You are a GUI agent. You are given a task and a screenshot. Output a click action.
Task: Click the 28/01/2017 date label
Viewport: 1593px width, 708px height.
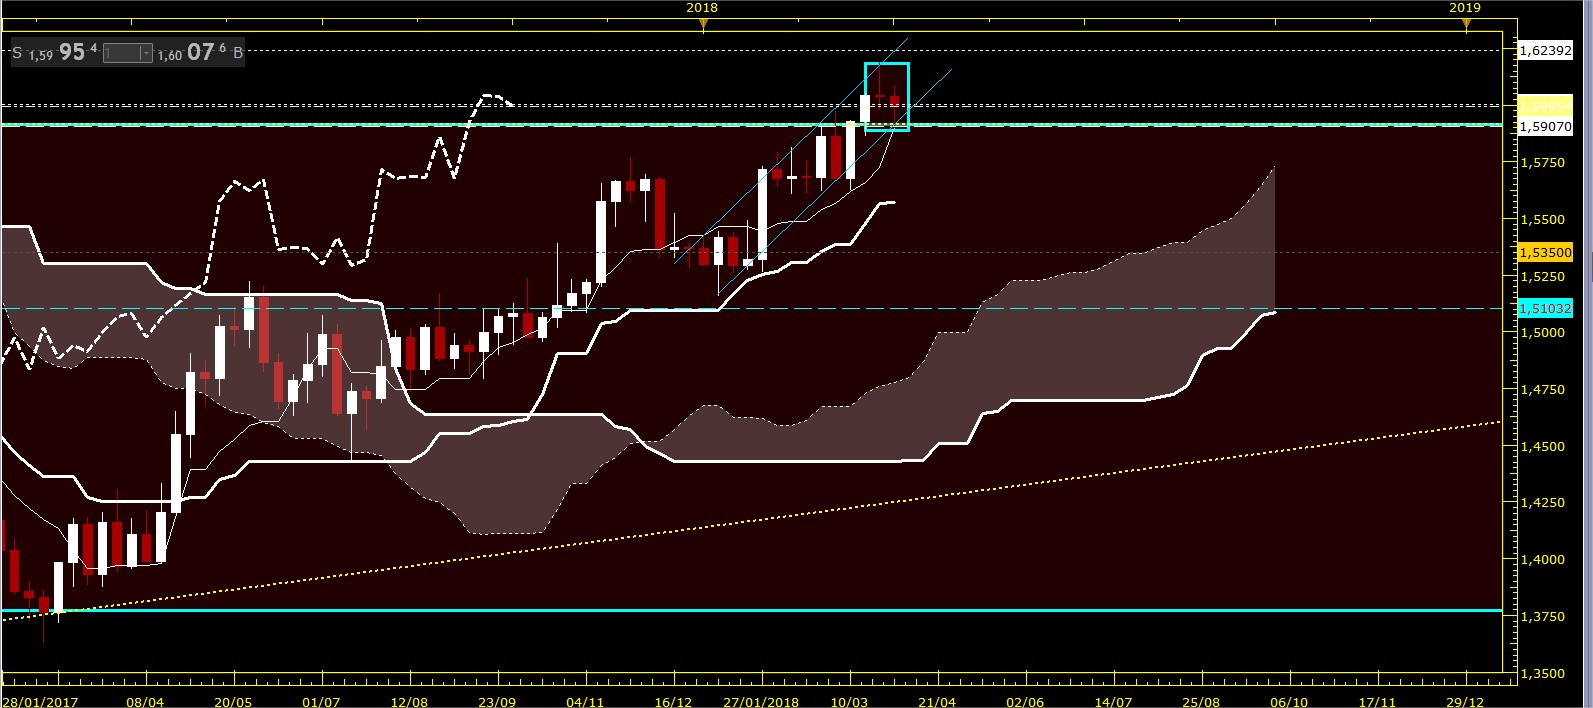click(x=40, y=701)
